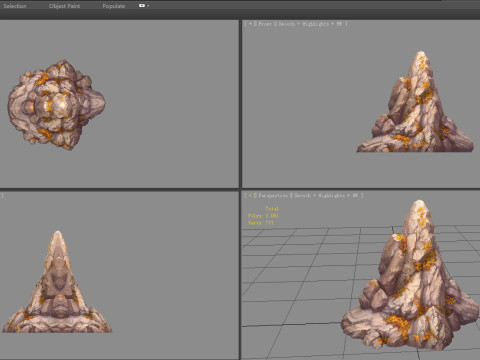Click the Perspective viewport name label
The height and width of the screenshot is (360, 480).
(x=273, y=196)
